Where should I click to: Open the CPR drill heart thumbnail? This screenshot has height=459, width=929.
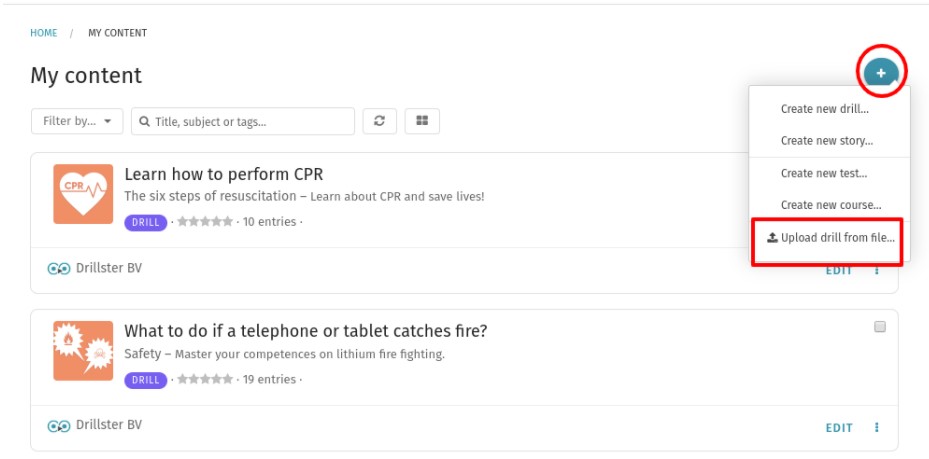click(83, 194)
